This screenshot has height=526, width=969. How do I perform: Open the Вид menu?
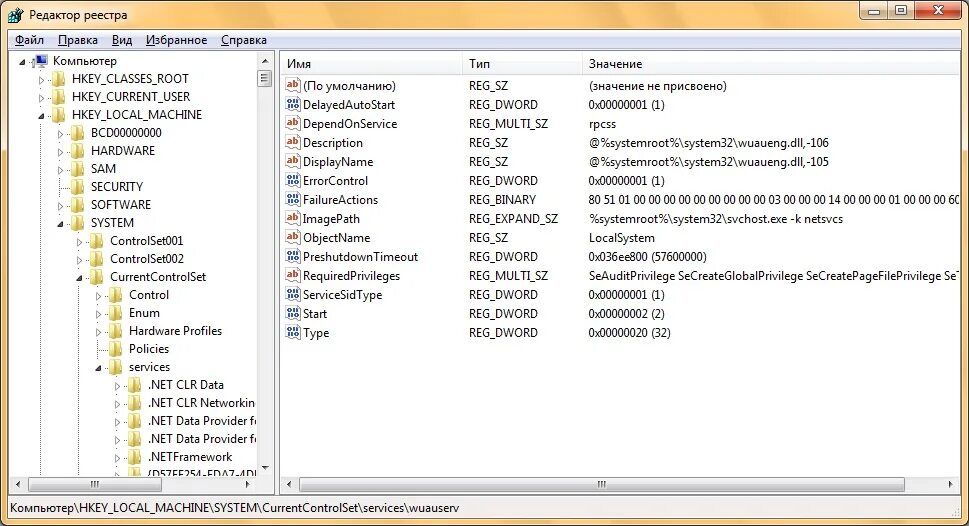122,40
